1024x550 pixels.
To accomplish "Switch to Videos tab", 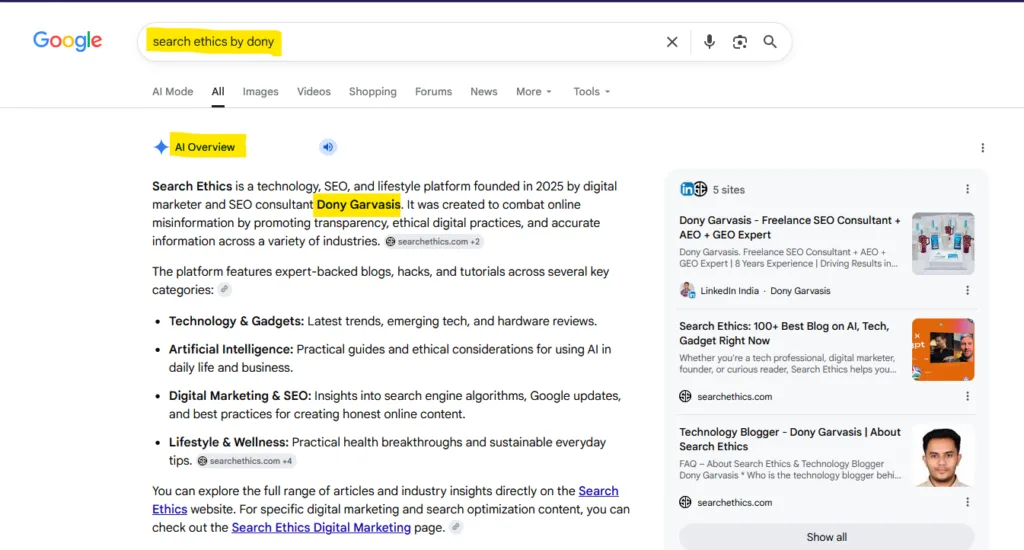I will [x=313, y=91].
